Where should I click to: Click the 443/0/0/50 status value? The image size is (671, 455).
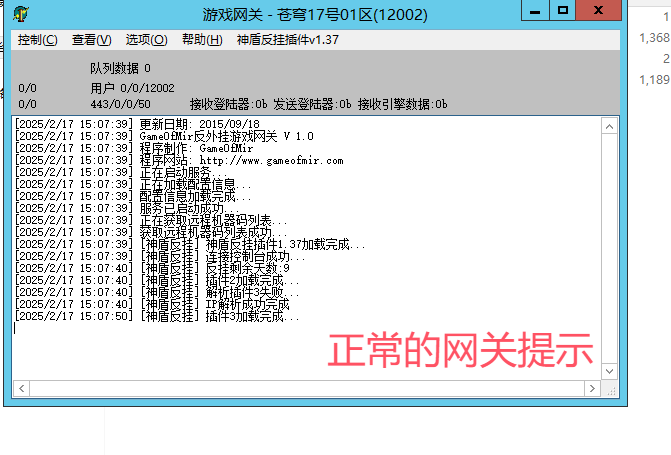[x=120, y=104]
